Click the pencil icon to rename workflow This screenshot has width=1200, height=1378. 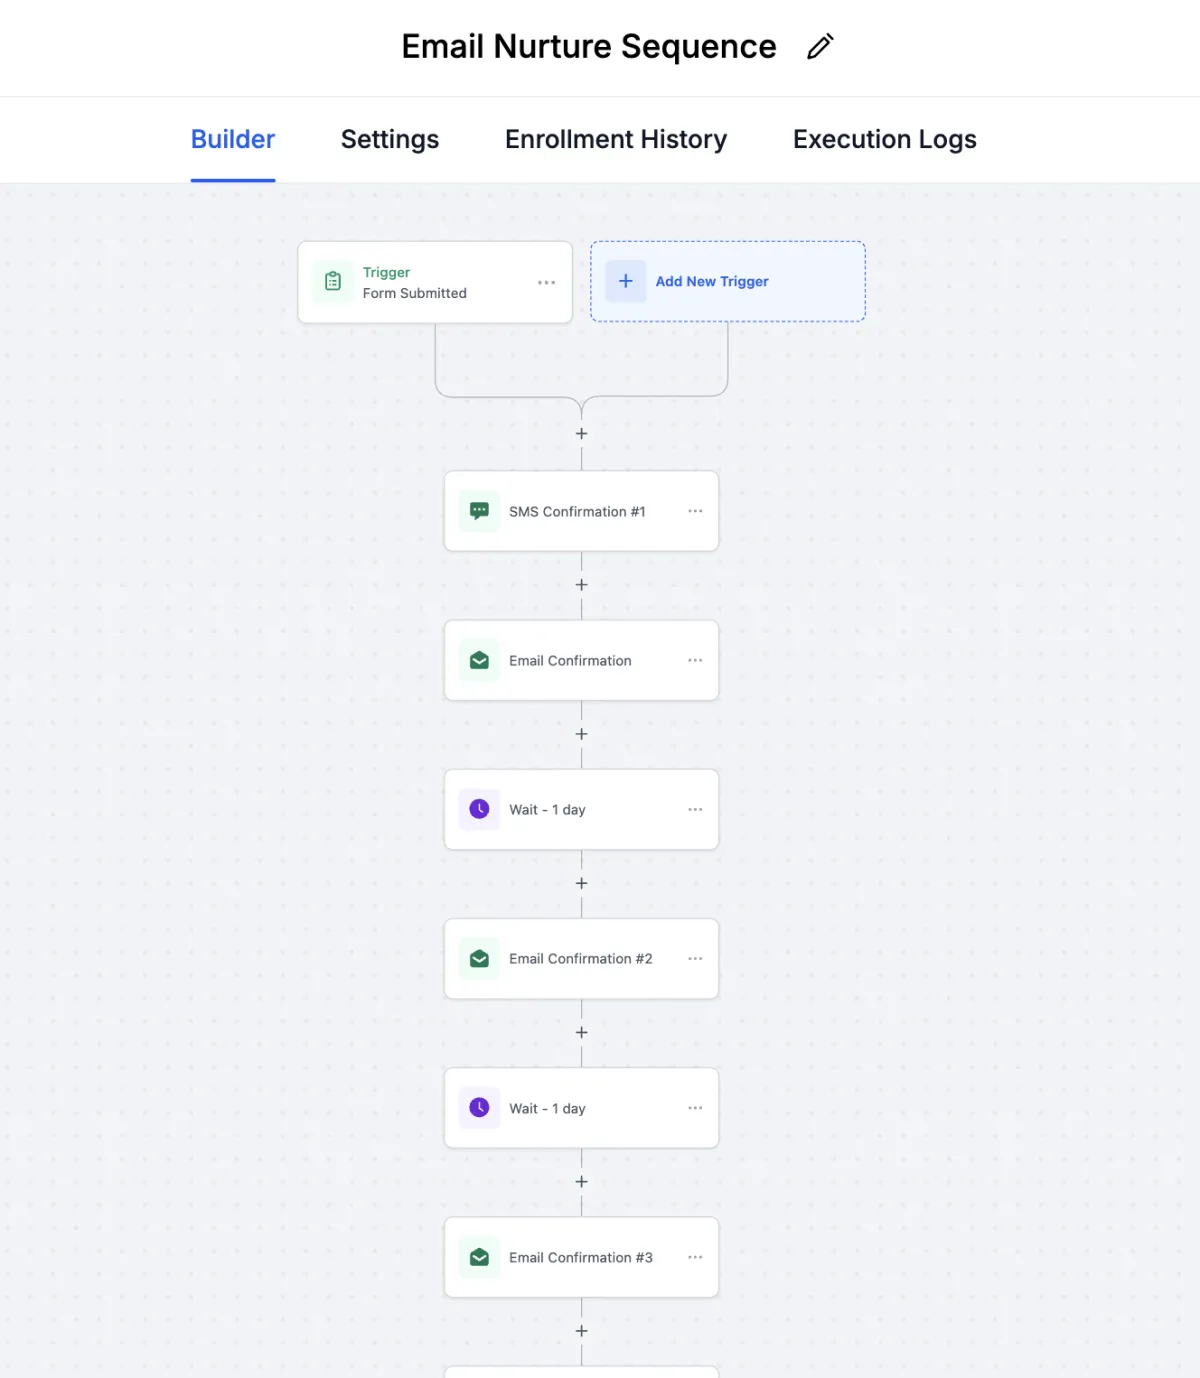pos(820,47)
